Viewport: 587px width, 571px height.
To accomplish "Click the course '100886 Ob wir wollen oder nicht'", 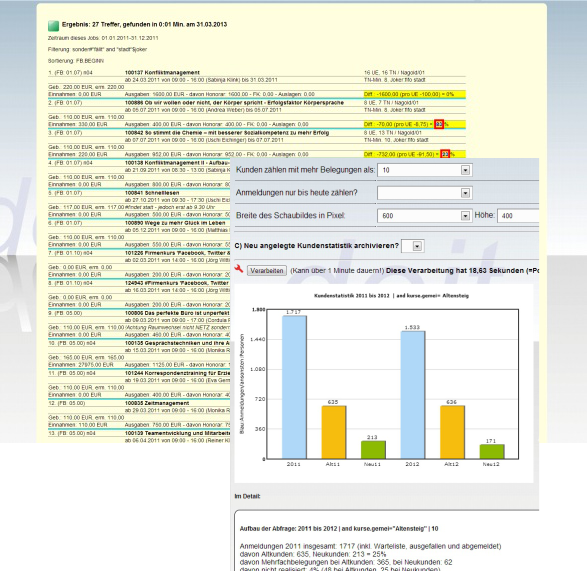I will coord(234,103).
